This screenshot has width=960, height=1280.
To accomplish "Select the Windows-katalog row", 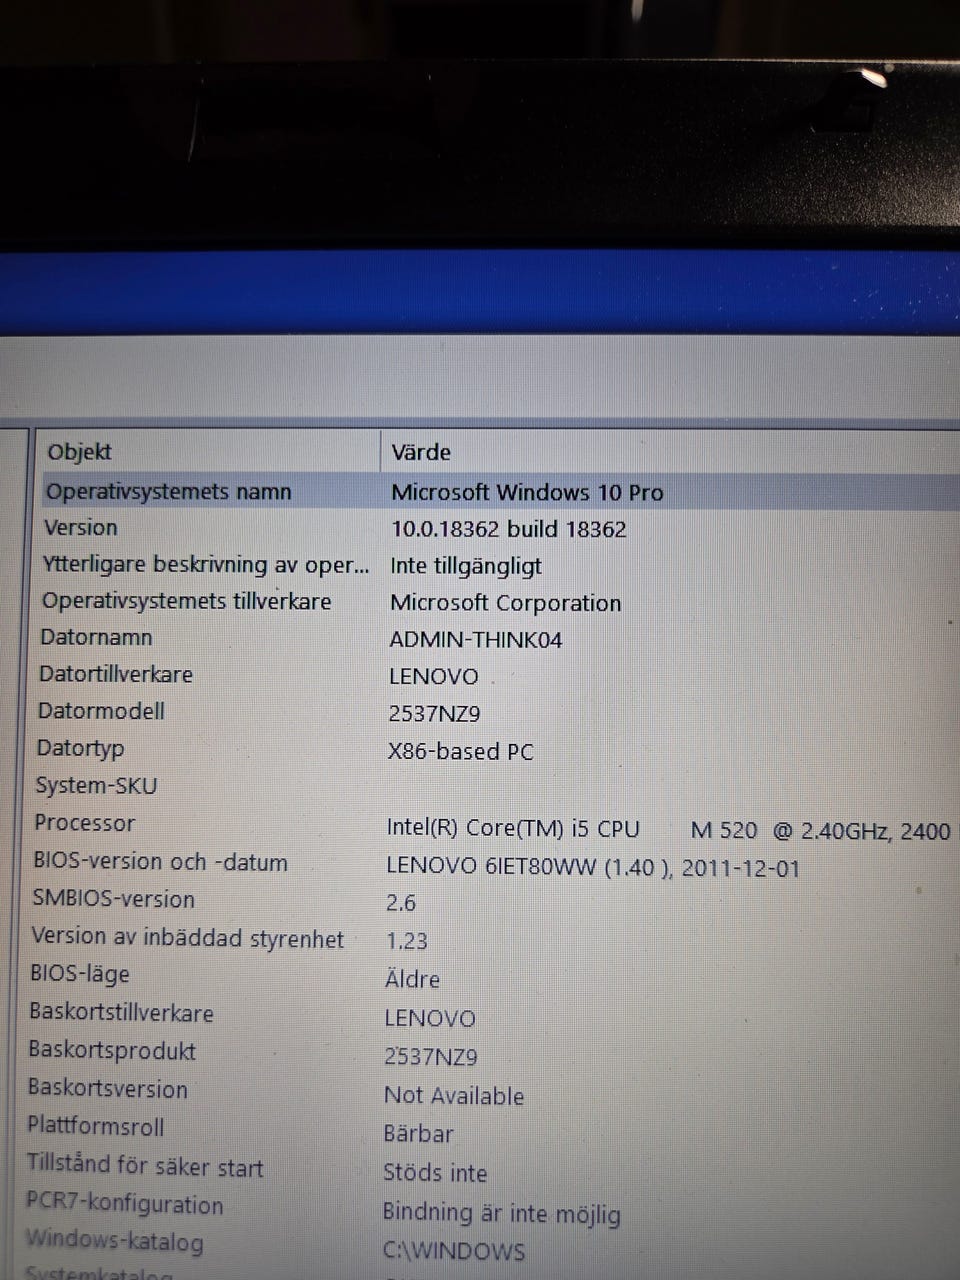I will click(x=113, y=1241).
